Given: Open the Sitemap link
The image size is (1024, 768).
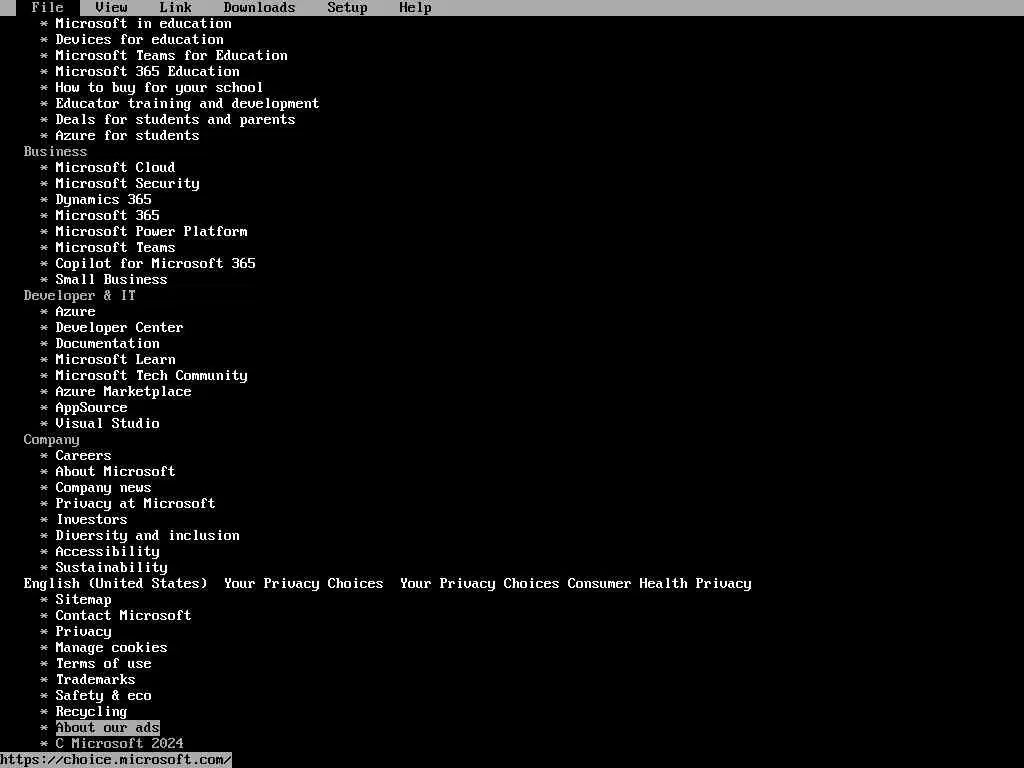Looking at the screenshot, I should pyautogui.click(x=84, y=600).
